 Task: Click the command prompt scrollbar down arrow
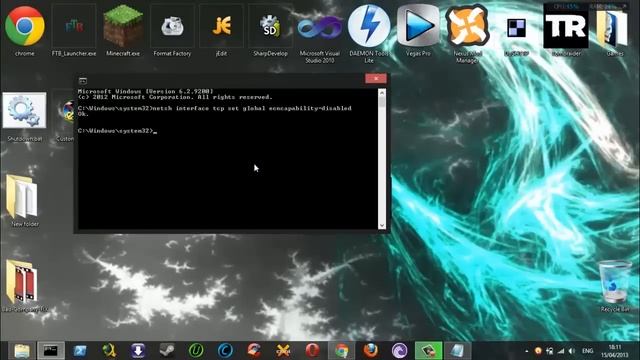[x=382, y=225]
